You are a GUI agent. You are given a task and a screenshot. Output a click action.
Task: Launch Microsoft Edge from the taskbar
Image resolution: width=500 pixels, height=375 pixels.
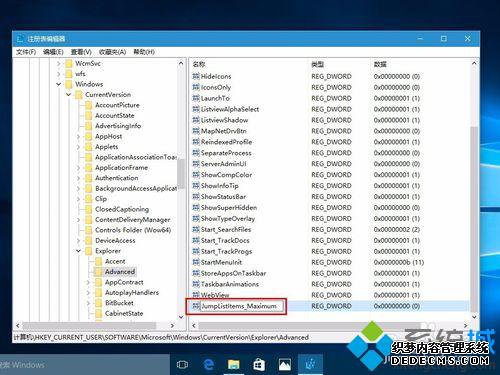(209, 365)
